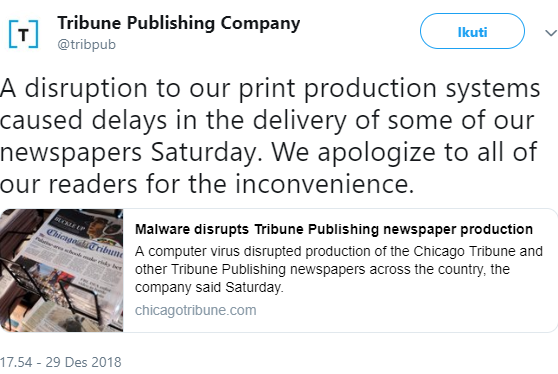The image size is (558, 374).
Task: Expand the tweet options chevron arrow
Action: [x=551, y=33]
